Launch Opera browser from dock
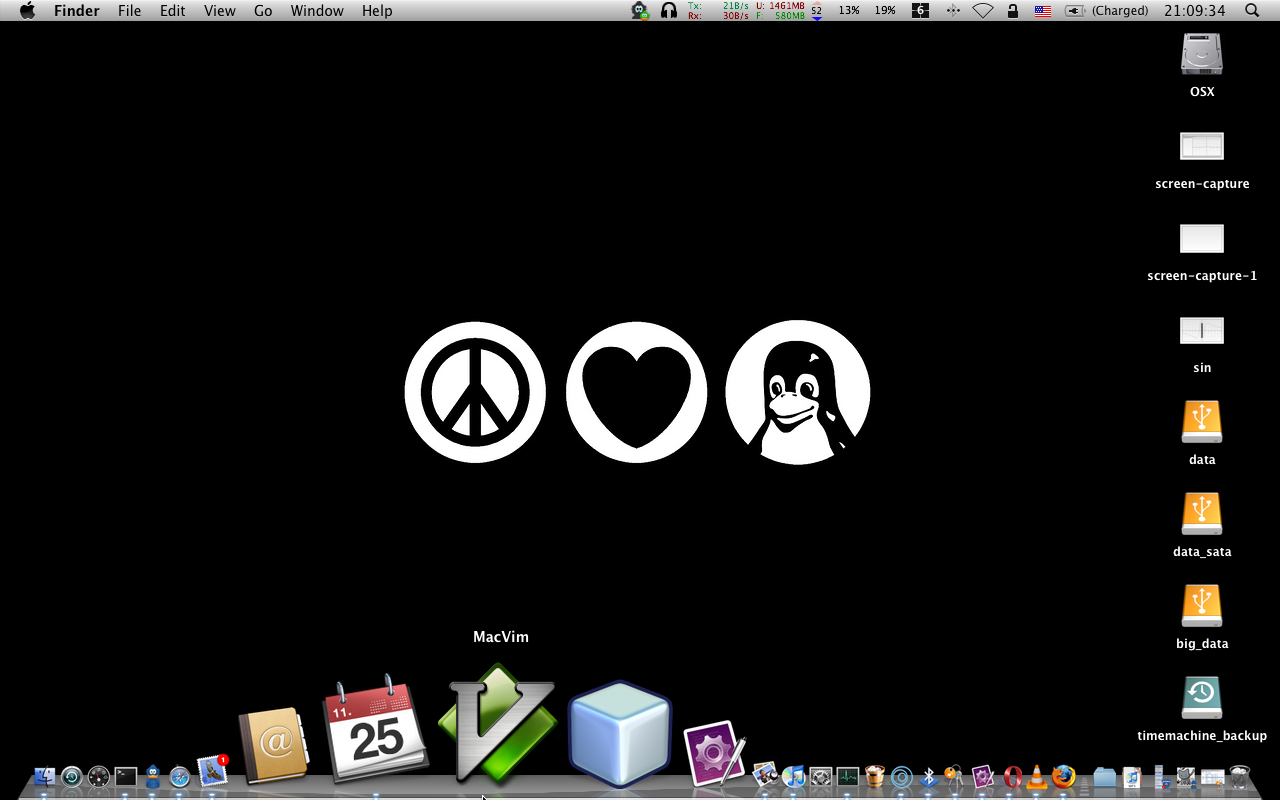 [1012, 776]
